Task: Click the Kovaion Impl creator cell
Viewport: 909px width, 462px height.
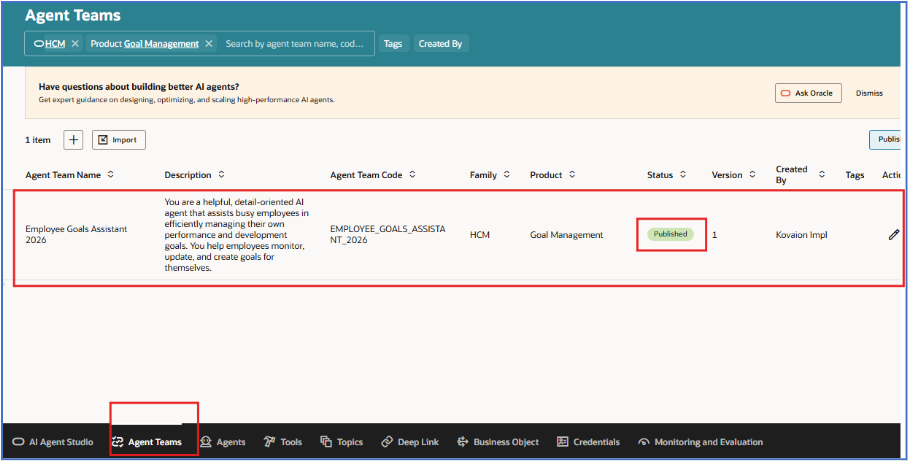Action: tap(801, 235)
